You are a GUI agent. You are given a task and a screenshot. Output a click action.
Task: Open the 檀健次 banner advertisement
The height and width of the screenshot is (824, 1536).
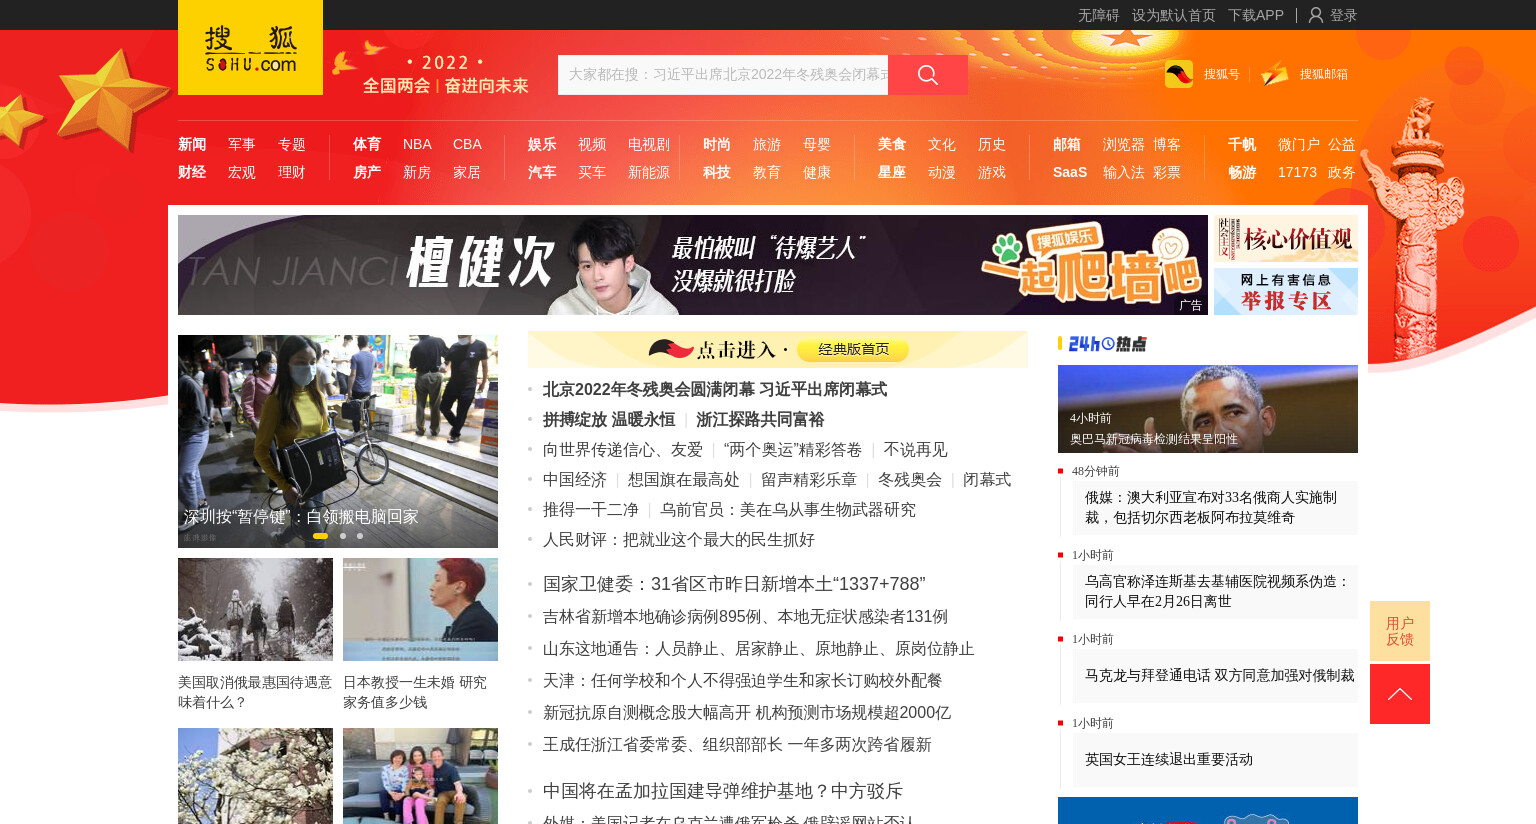[693, 265]
